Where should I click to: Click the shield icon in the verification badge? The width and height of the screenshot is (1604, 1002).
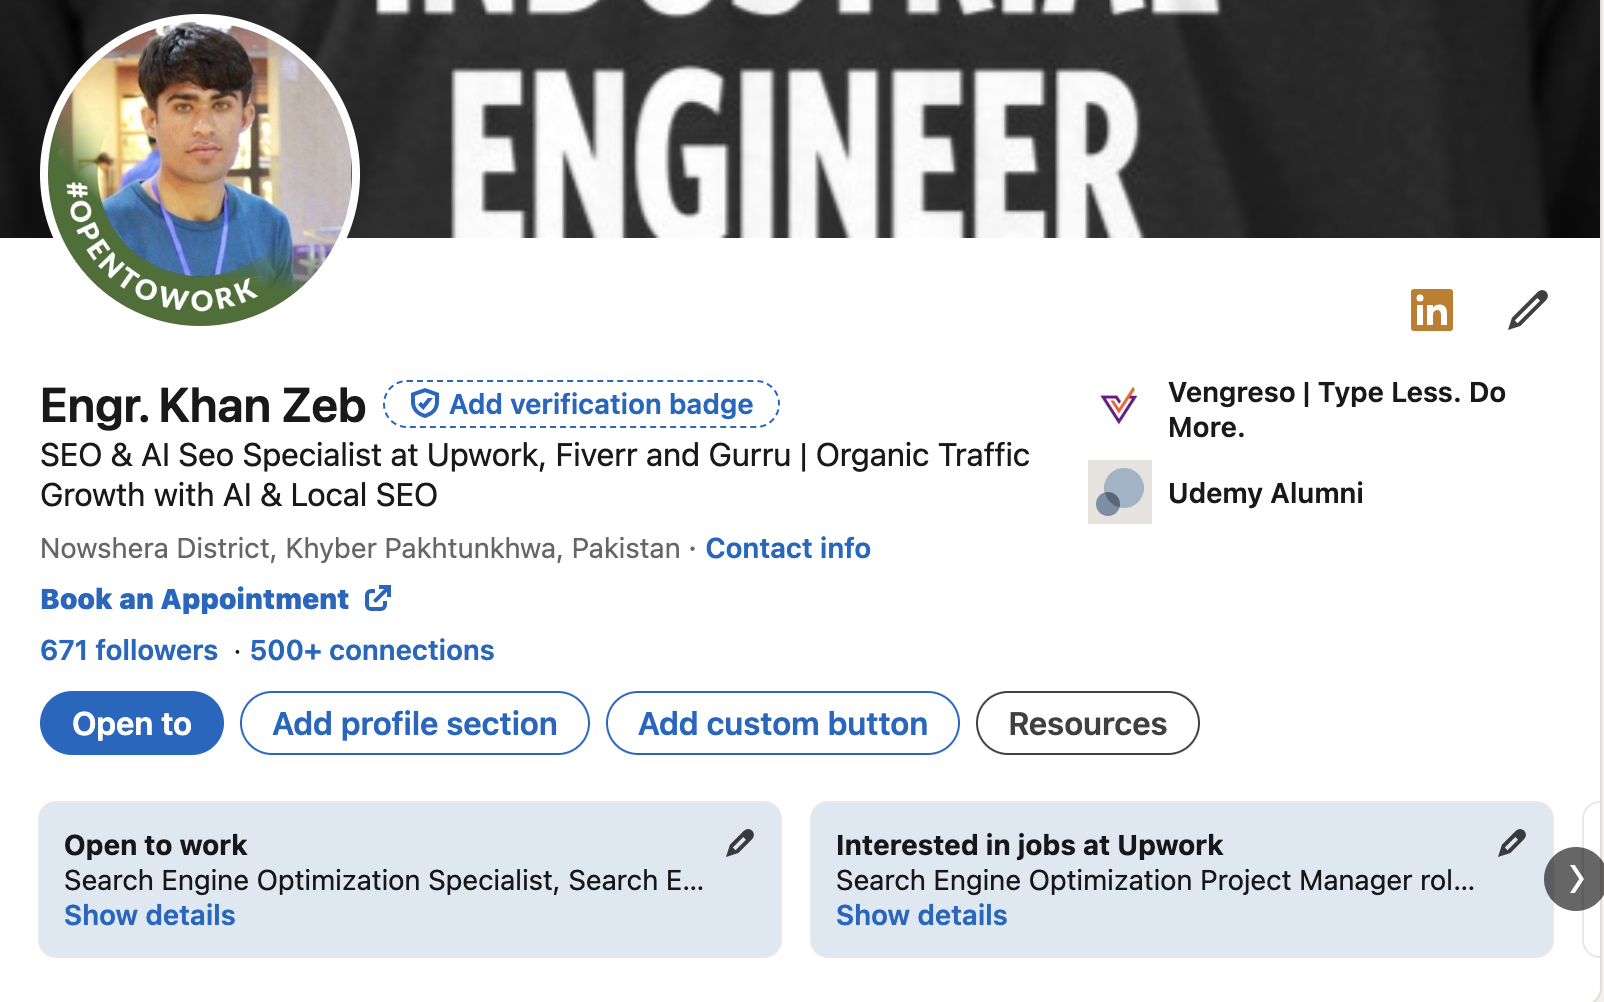(x=425, y=404)
